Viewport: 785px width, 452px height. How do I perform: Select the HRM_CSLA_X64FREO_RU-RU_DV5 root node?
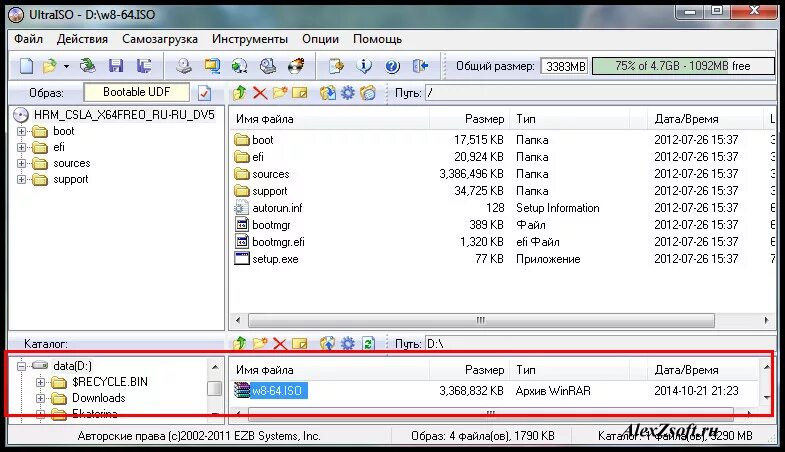pos(124,115)
